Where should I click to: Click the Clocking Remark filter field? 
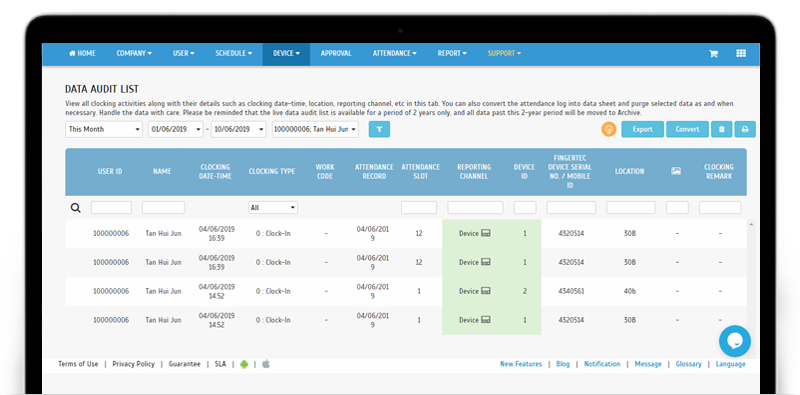click(720, 208)
